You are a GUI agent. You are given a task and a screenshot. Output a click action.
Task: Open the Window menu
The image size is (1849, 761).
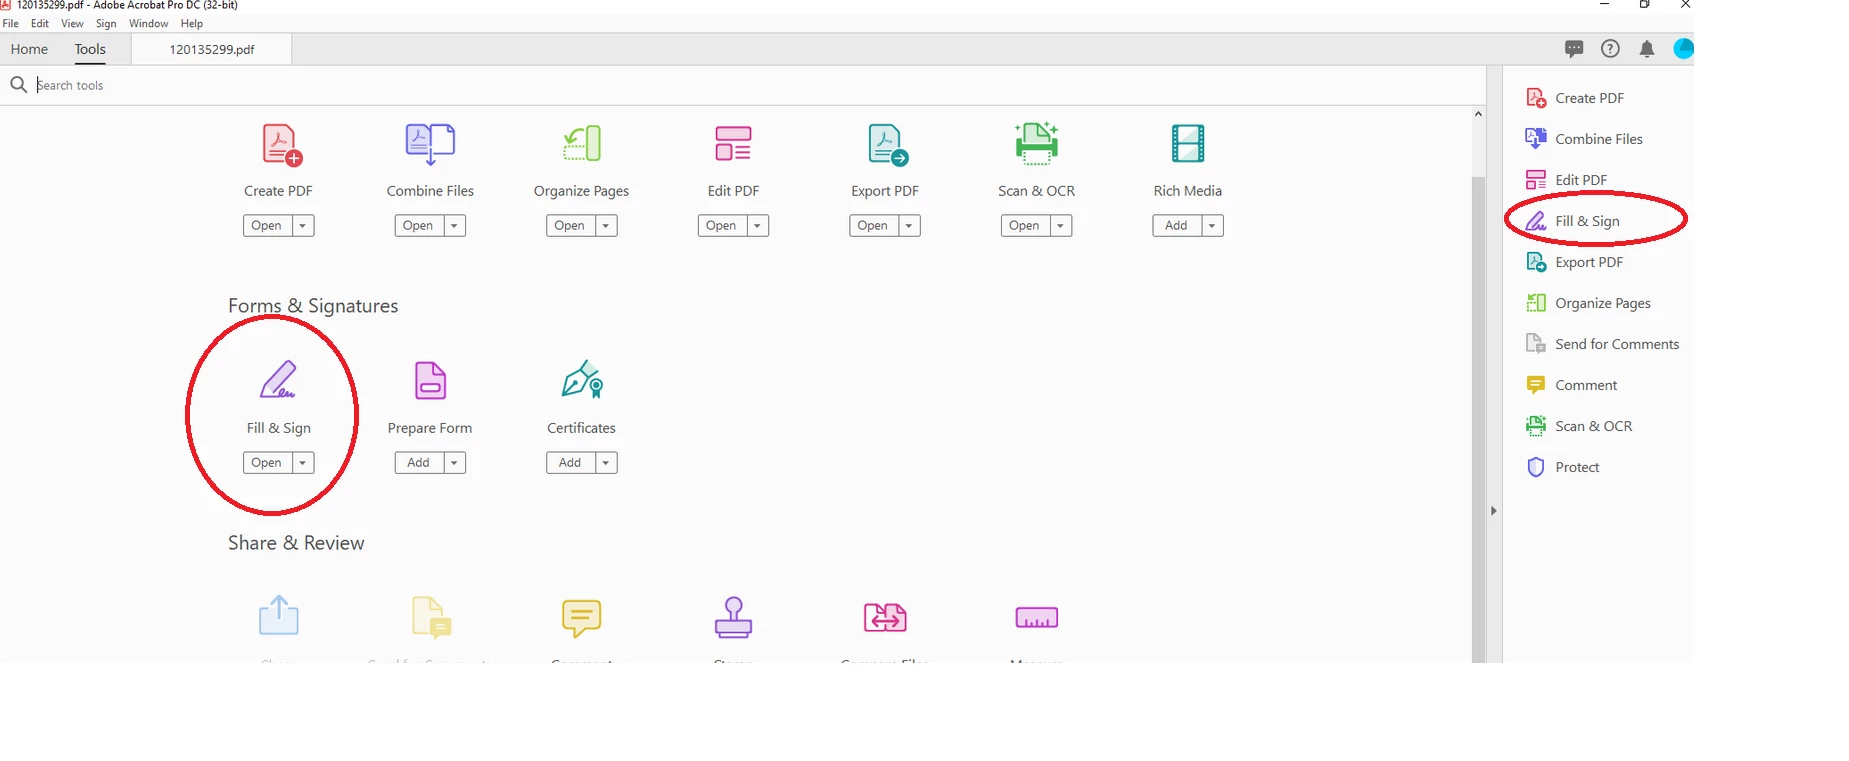pos(148,23)
